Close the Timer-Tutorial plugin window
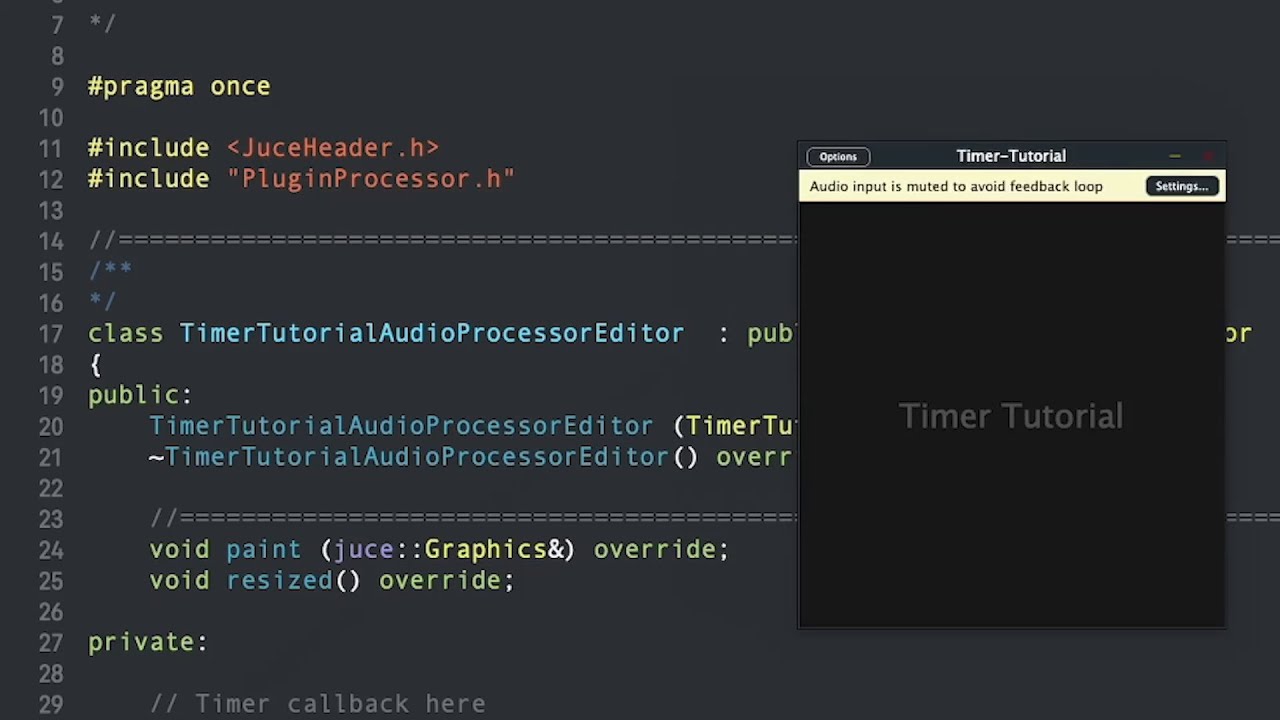Screen dimensions: 1280x720 (x=1208, y=156)
